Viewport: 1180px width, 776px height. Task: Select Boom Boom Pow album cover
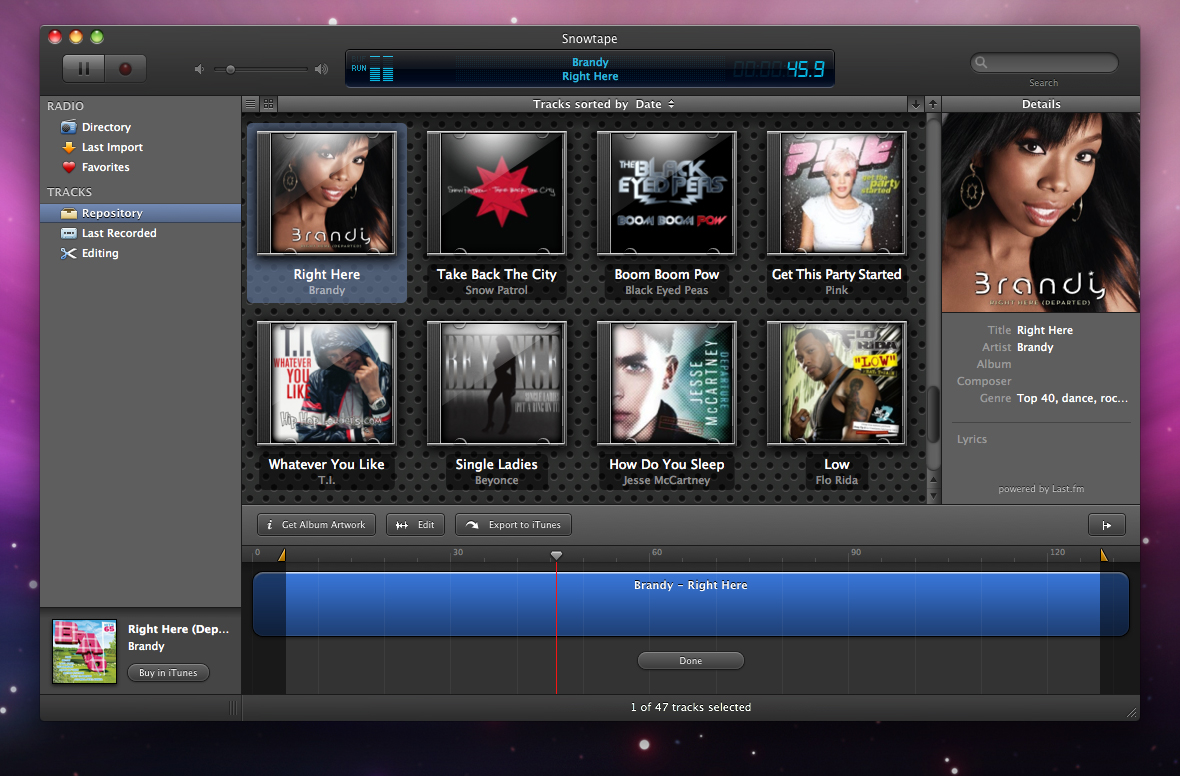tap(667, 193)
